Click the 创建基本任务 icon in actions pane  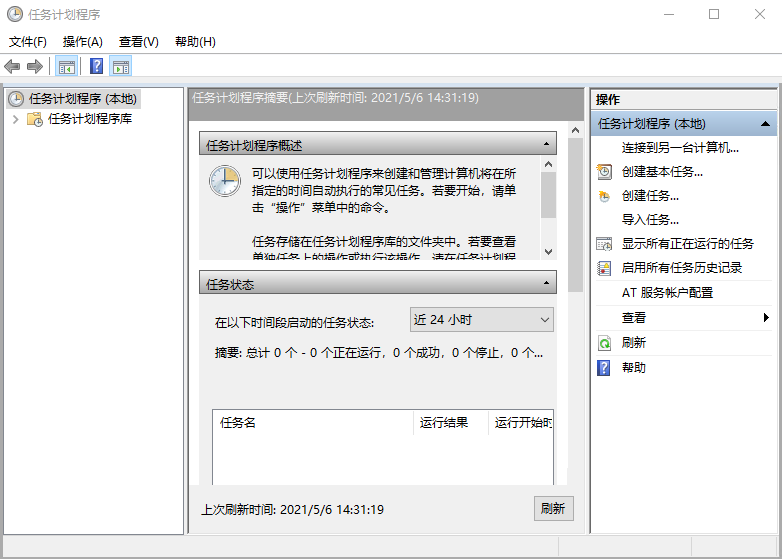pyautogui.click(x=604, y=172)
